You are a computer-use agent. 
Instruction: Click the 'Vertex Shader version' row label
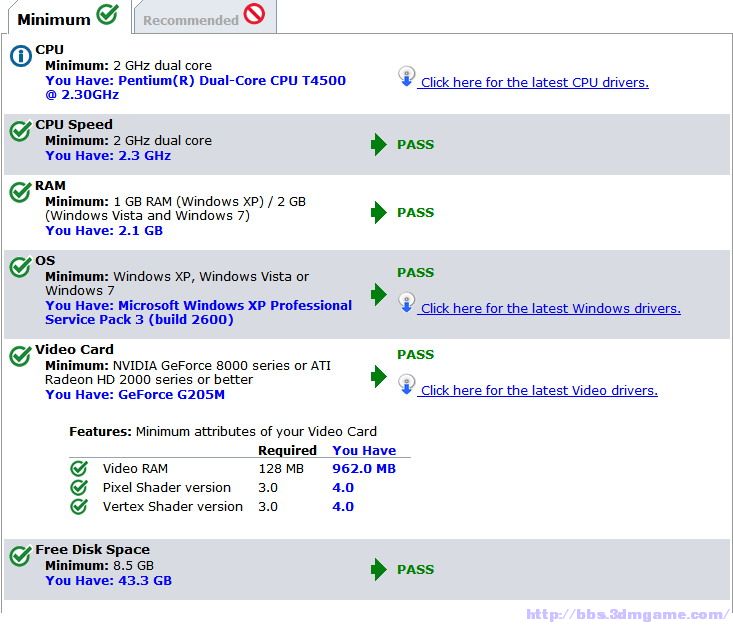coord(173,507)
